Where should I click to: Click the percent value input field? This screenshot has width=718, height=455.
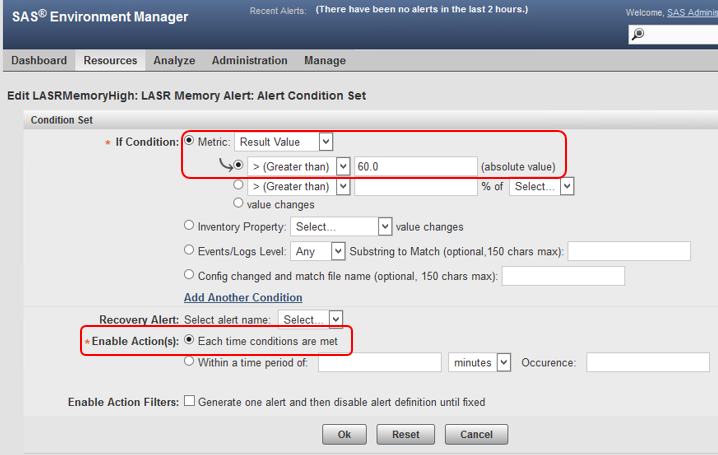416,186
